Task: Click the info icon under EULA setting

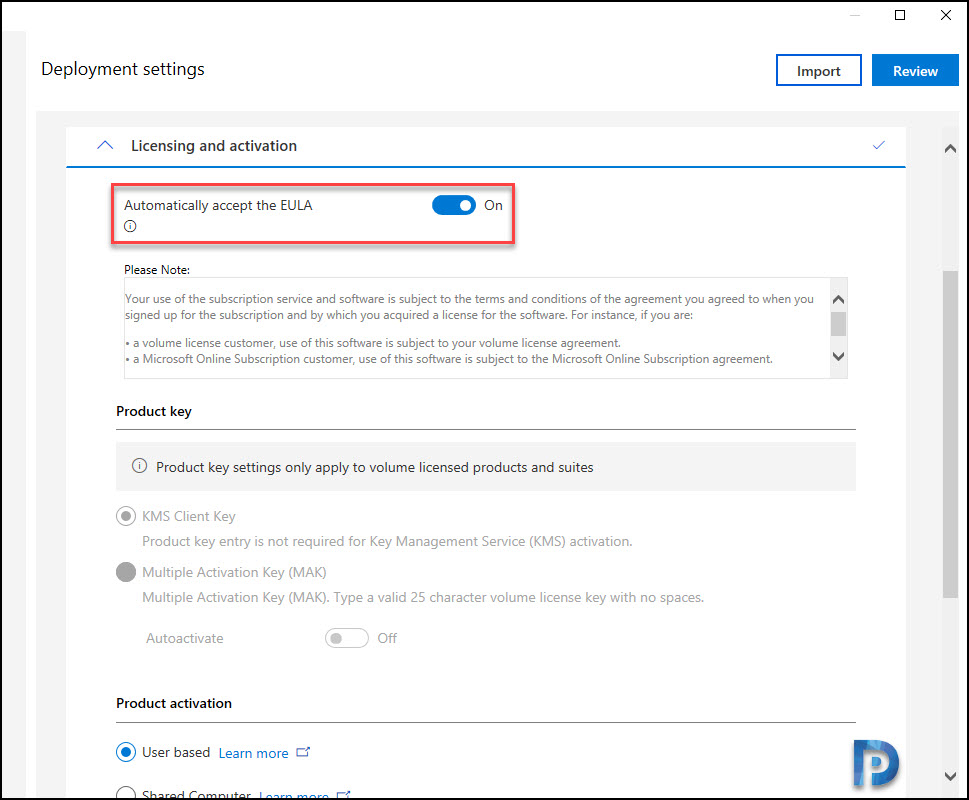Action: (x=130, y=226)
